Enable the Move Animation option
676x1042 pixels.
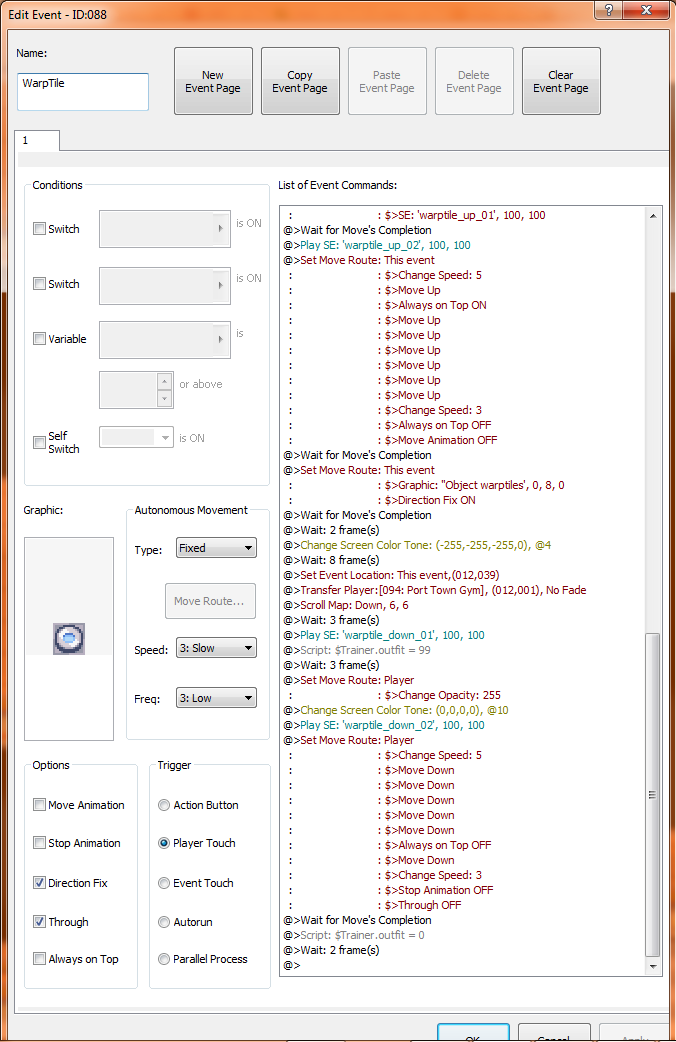(40, 805)
